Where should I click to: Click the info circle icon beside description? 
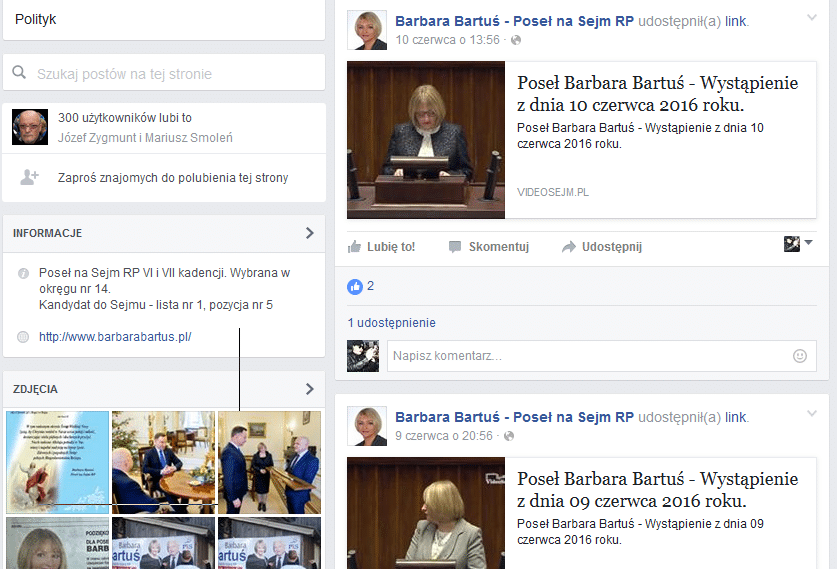23,273
